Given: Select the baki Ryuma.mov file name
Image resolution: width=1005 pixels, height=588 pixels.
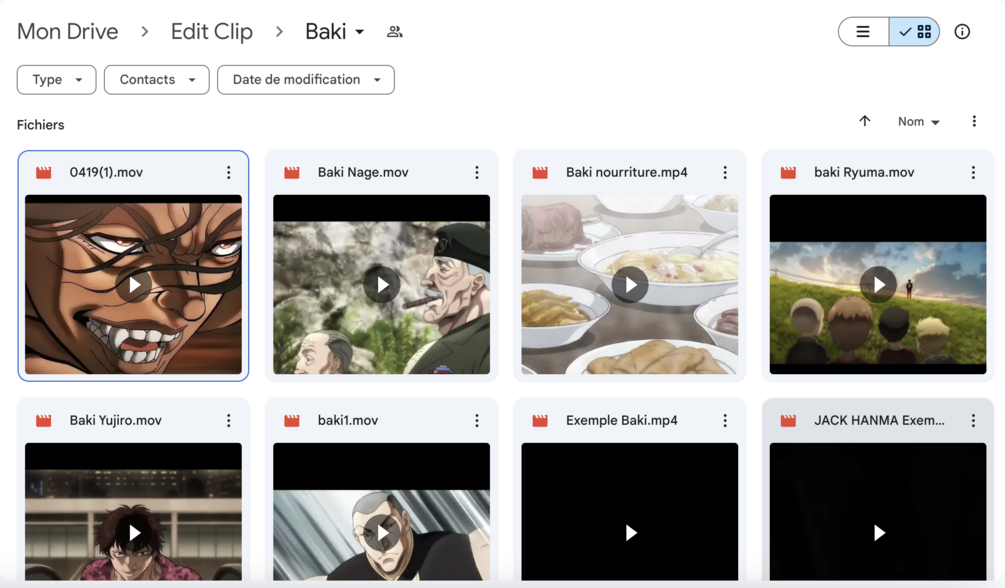Looking at the screenshot, I should pyautogui.click(x=864, y=172).
